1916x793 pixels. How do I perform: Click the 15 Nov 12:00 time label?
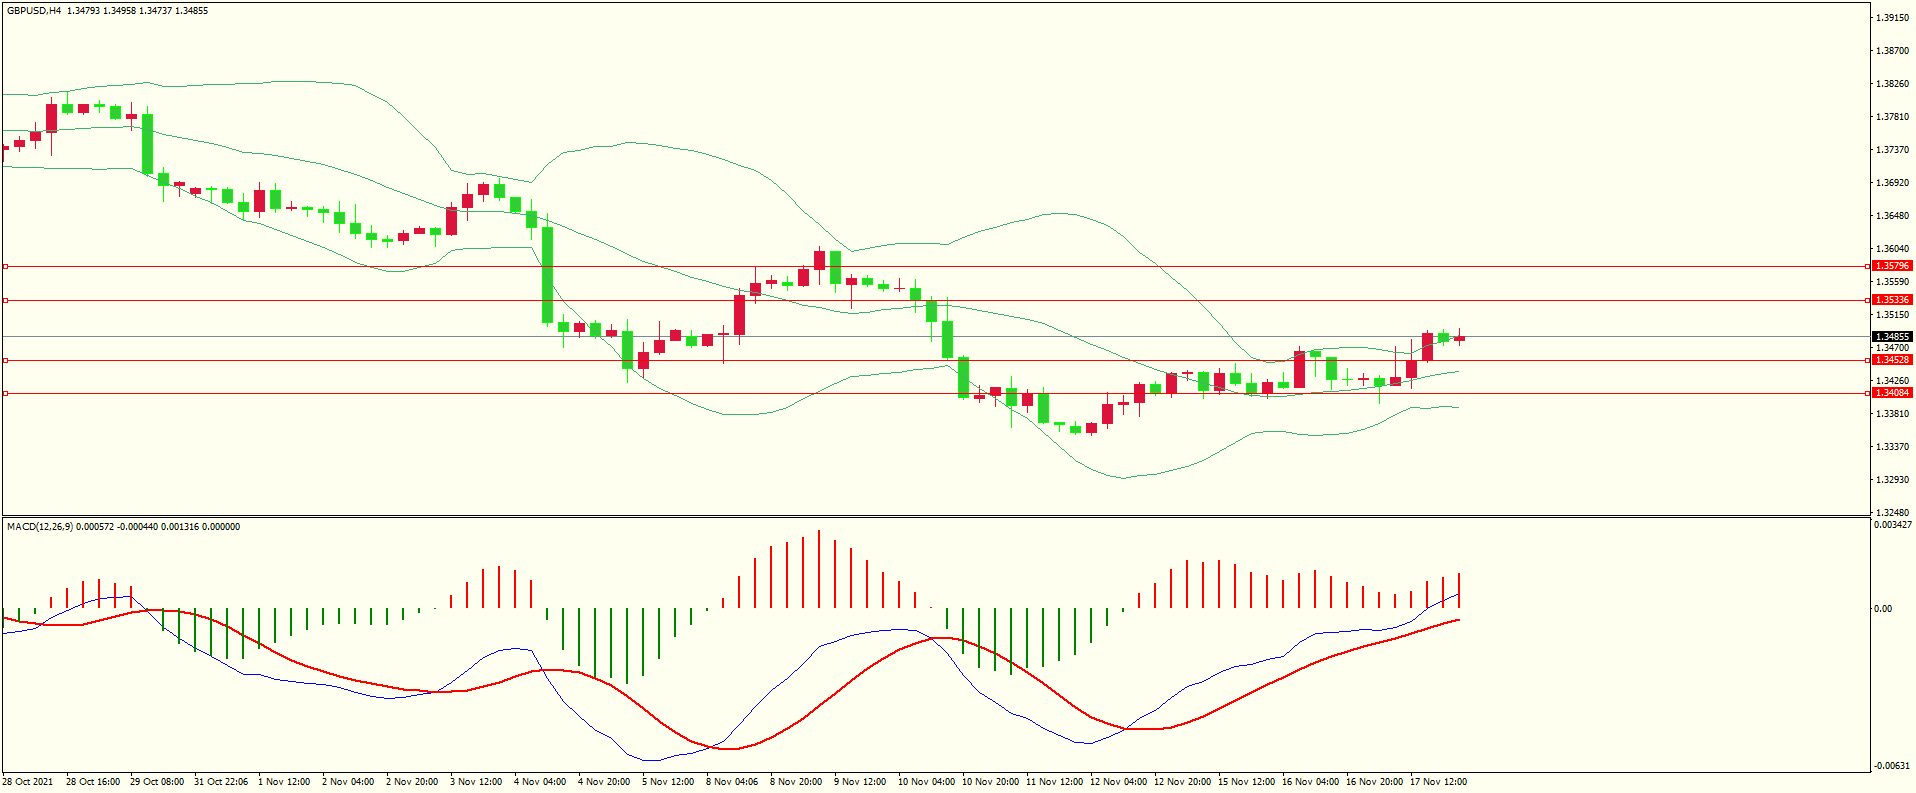point(1247,782)
